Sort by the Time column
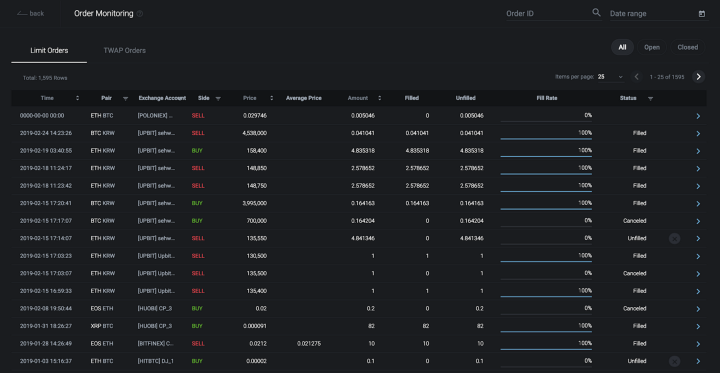The height and width of the screenshot is (373, 720). [x=77, y=98]
